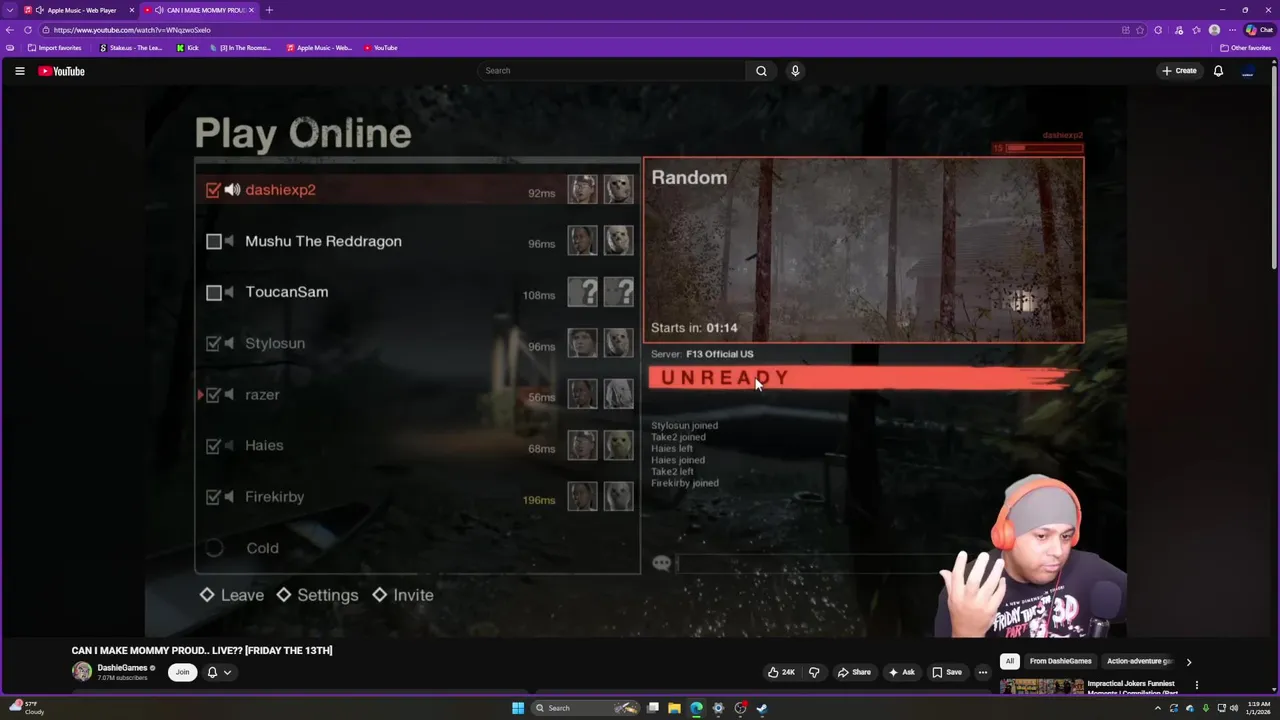Open the Windows Start menu
This screenshot has height=720, width=1280.
point(518,708)
